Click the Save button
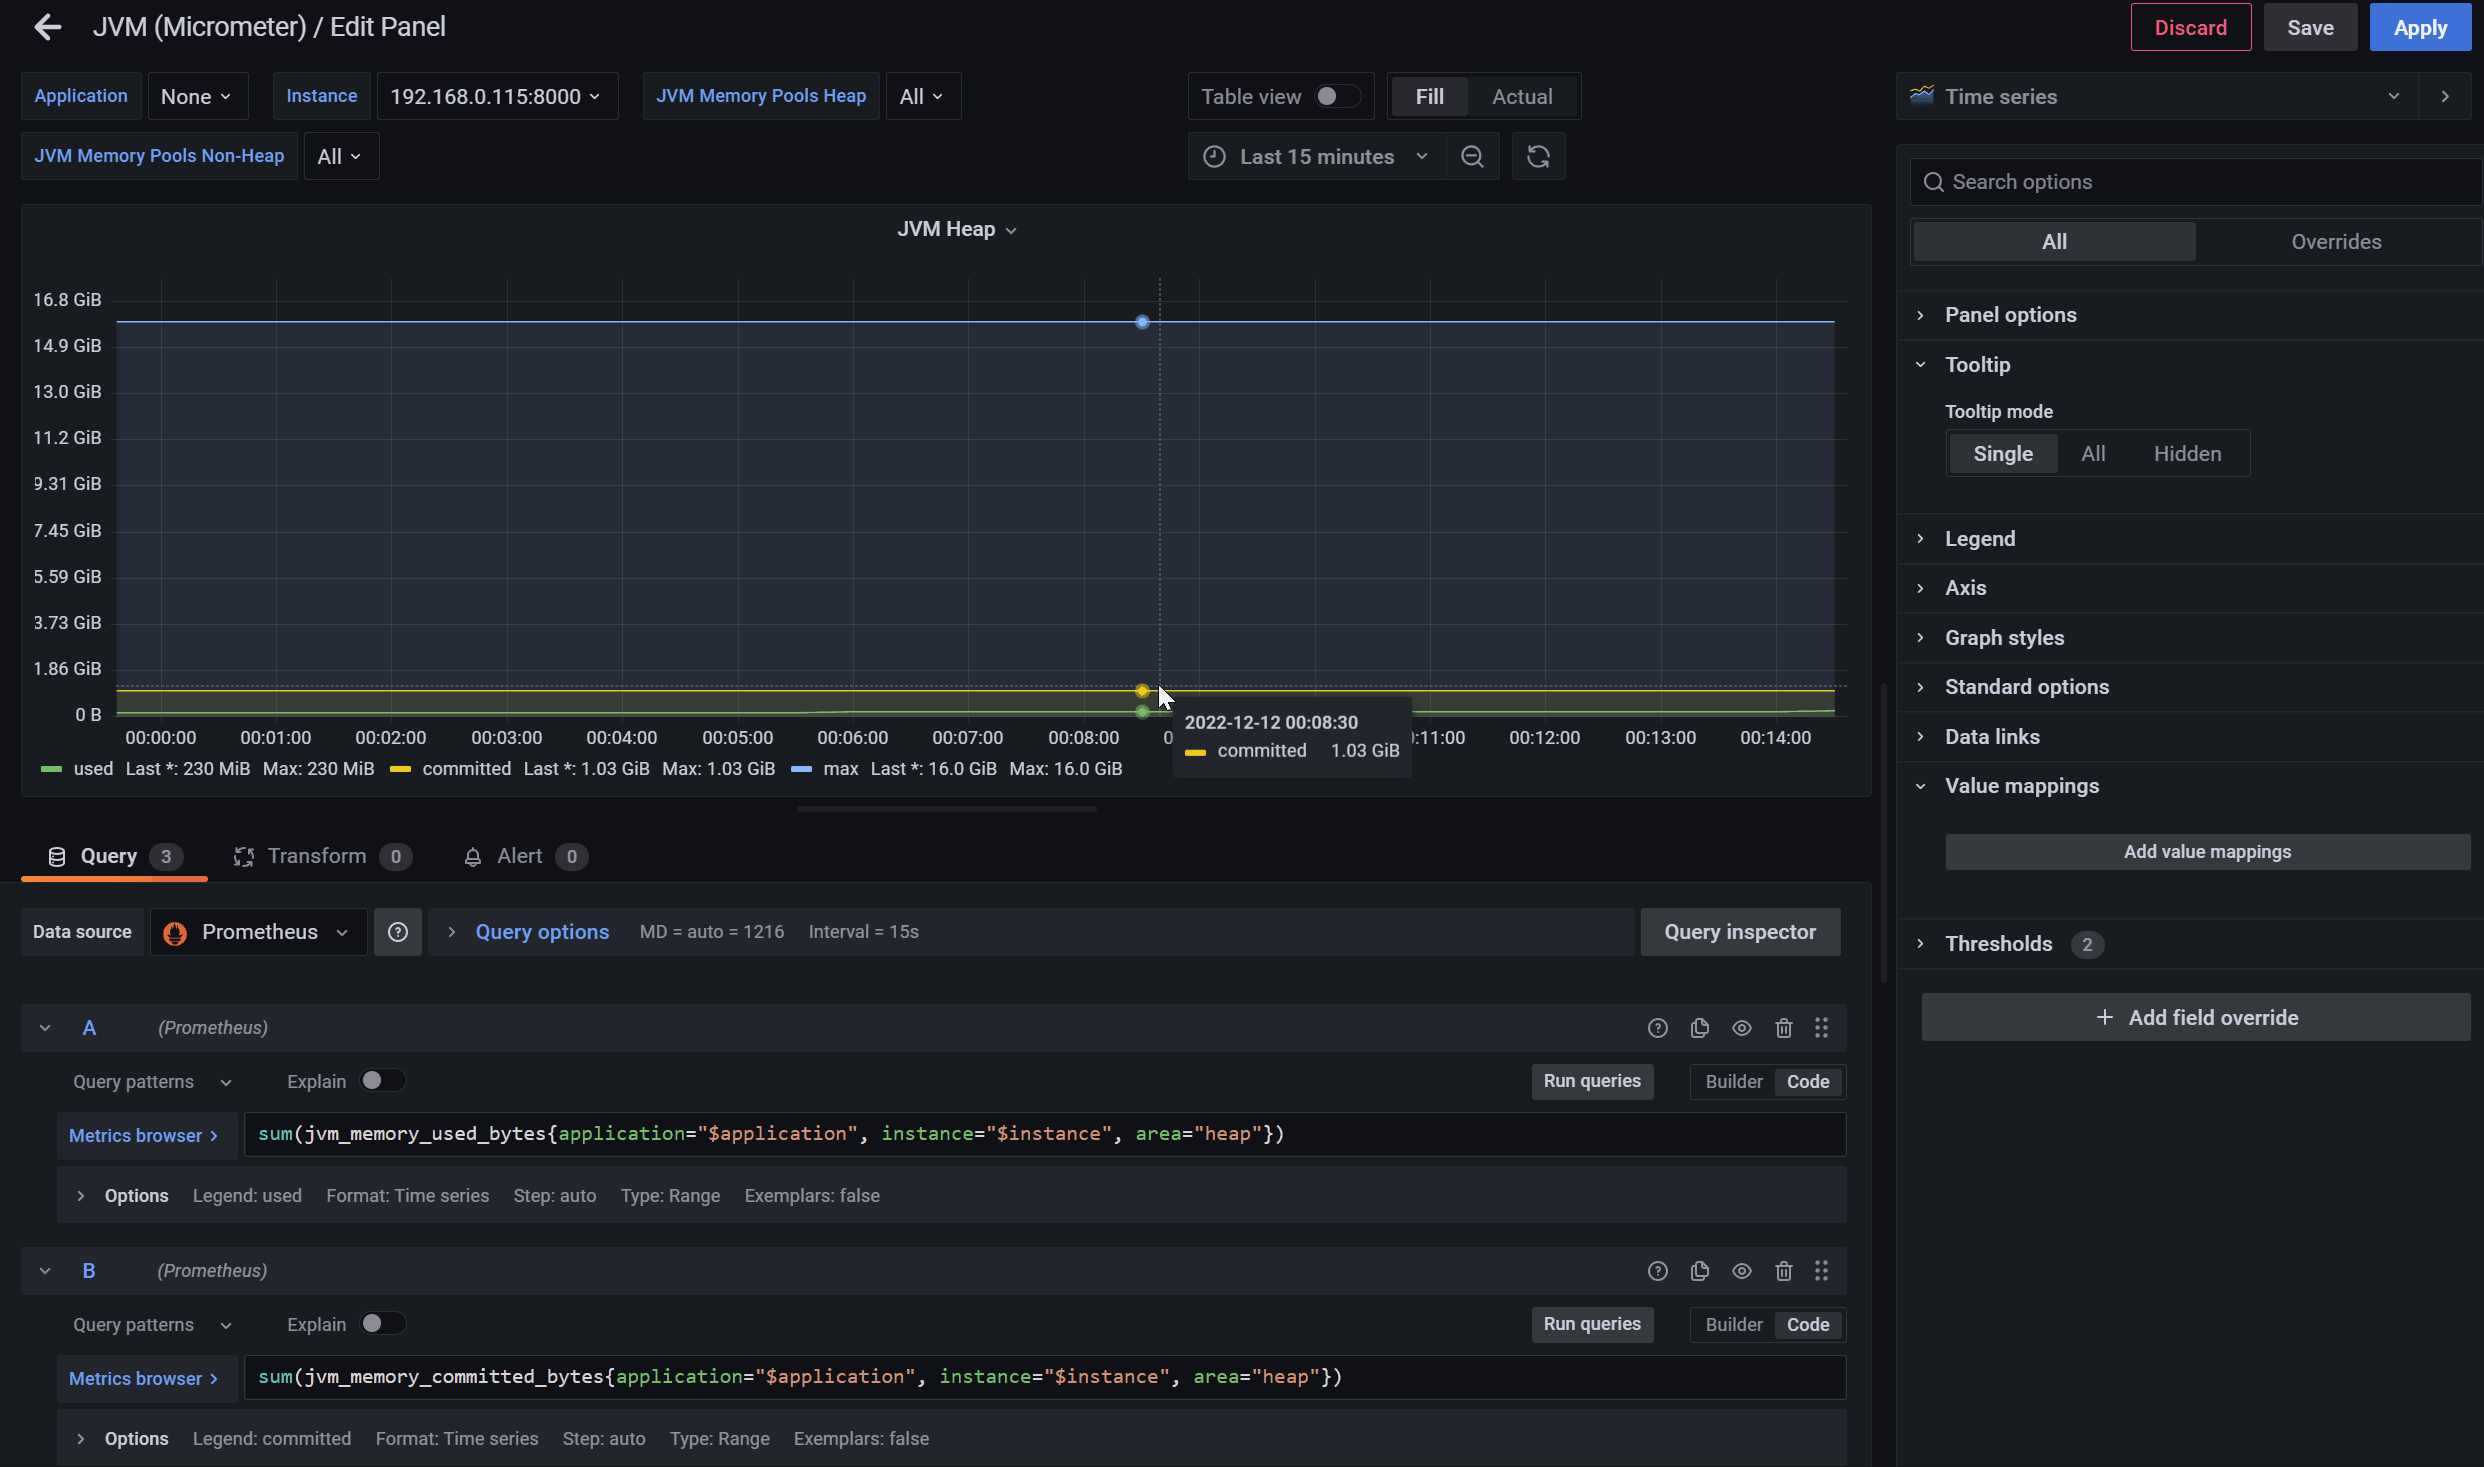The image size is (2484, 1467). 2311,28
